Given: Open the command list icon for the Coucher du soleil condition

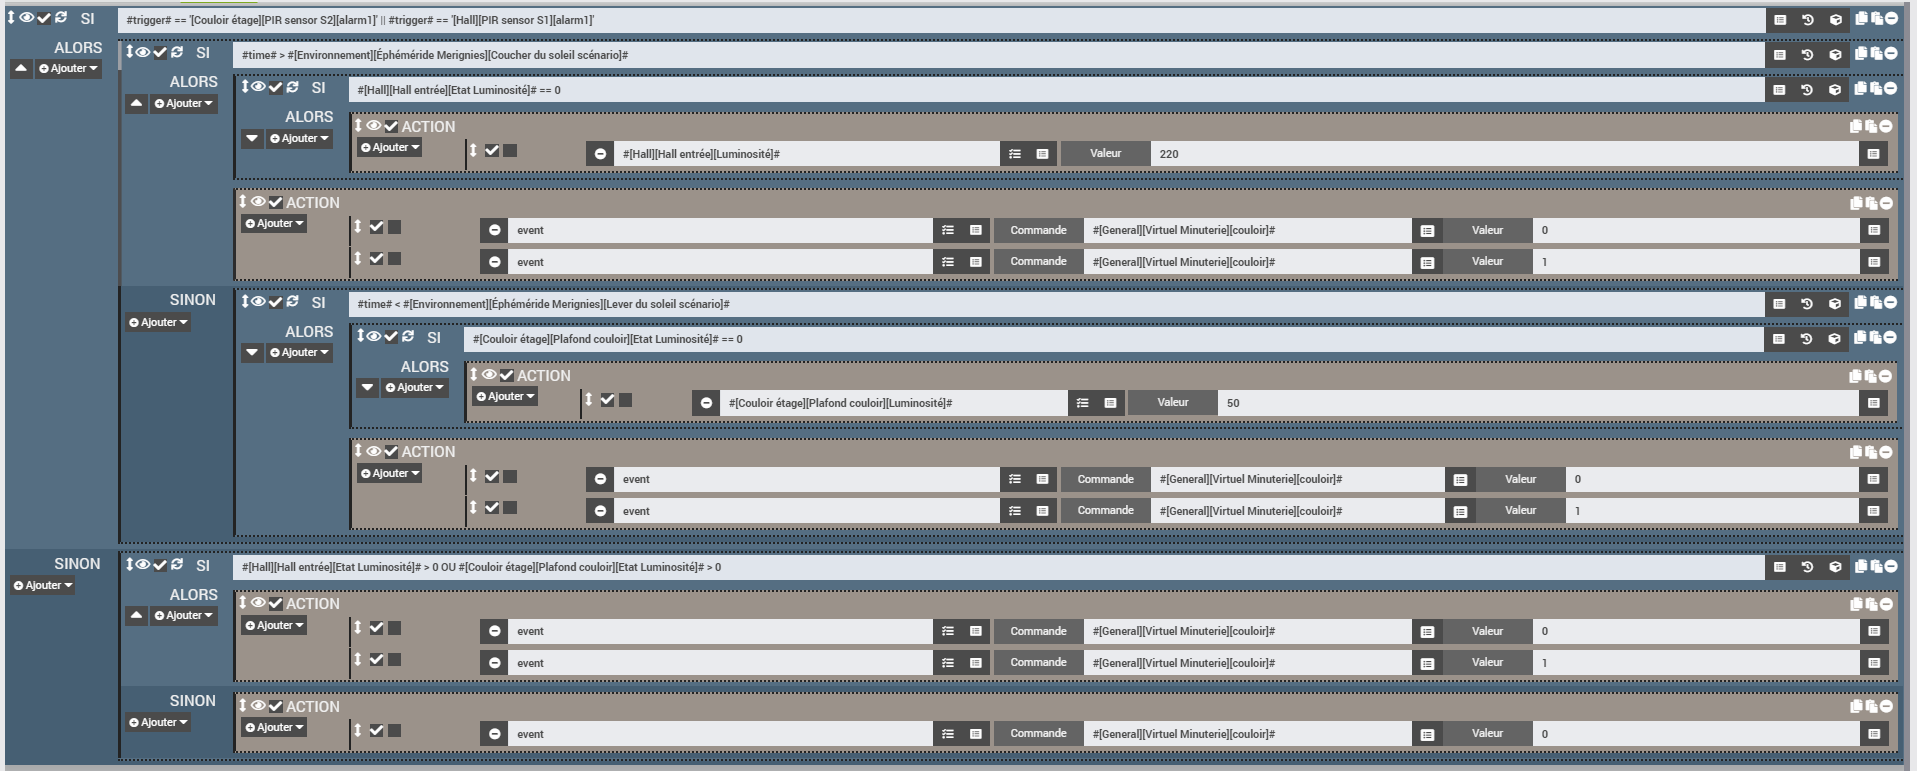Looking at the screenshot, I should 1780,55.
